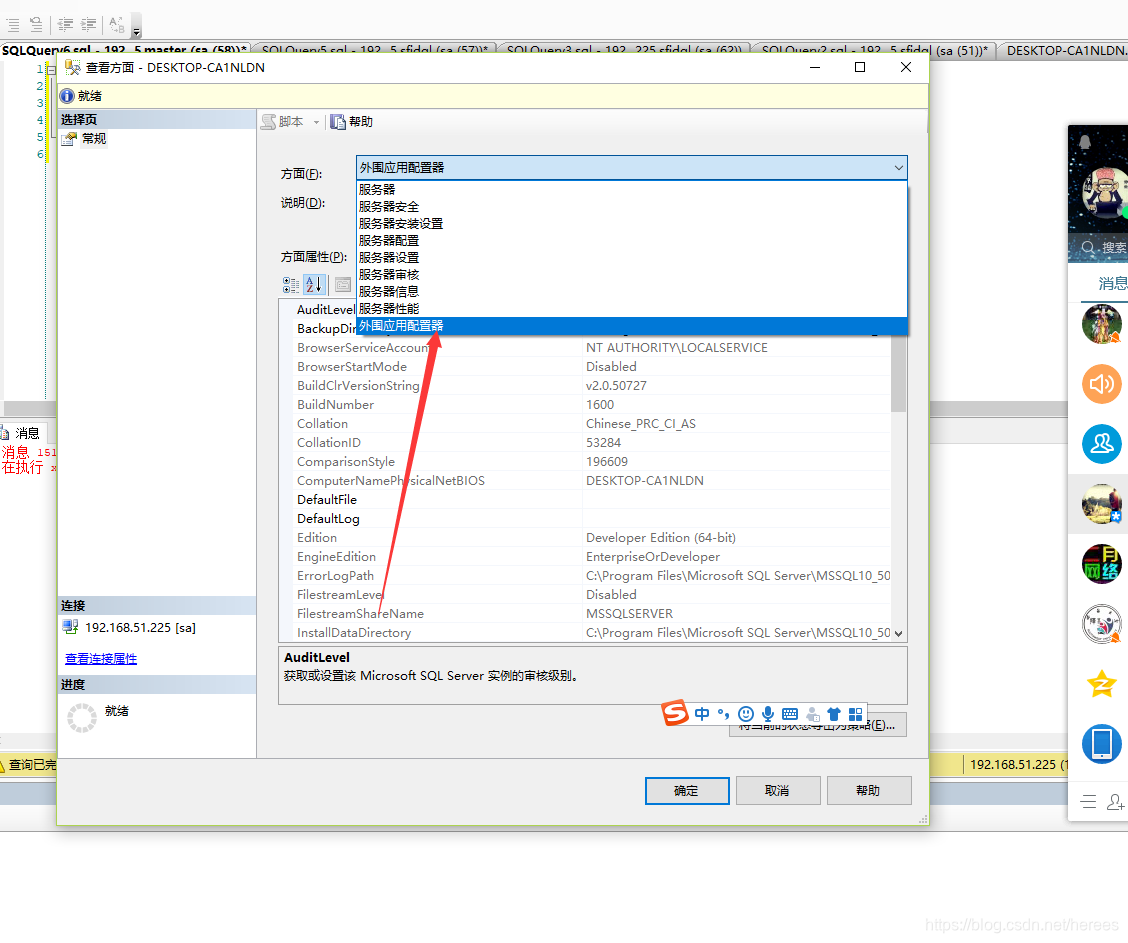This screenshot has width=1128, height=943.
Task: Open the dropdown arrow next to 脚本
Action: pyautogui.click(x=316, y=122)
